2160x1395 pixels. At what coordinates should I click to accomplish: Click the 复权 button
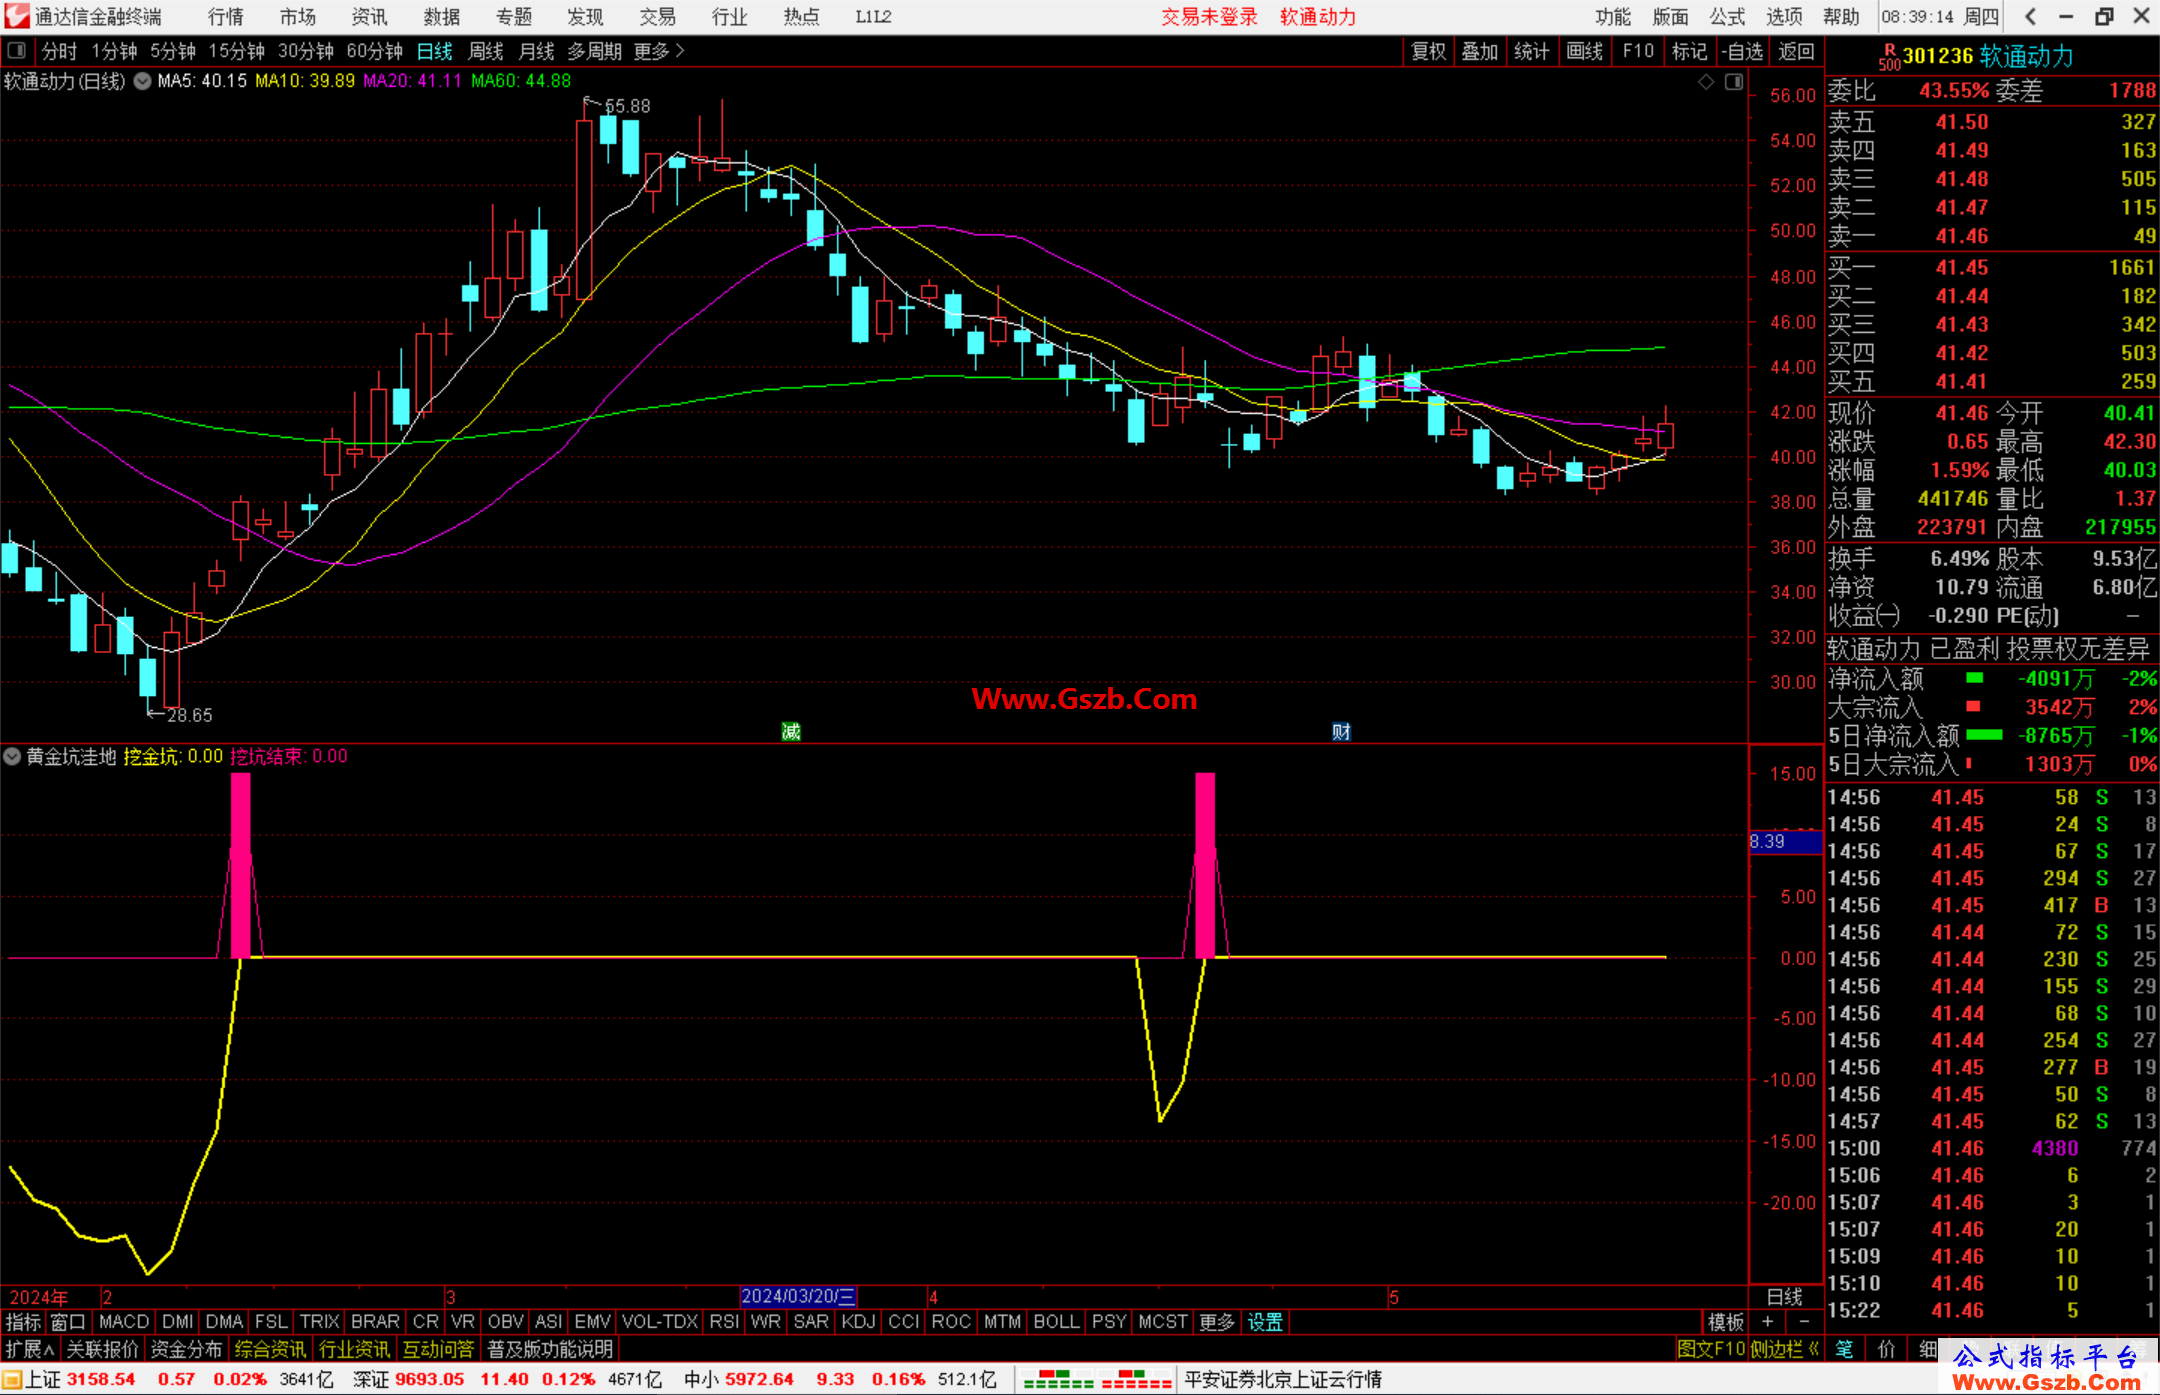coord(1429,51)
